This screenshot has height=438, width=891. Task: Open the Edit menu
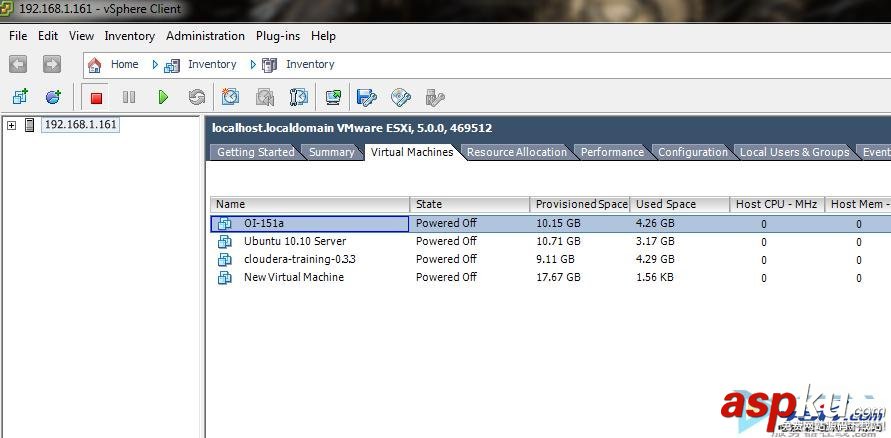point(48,36)
